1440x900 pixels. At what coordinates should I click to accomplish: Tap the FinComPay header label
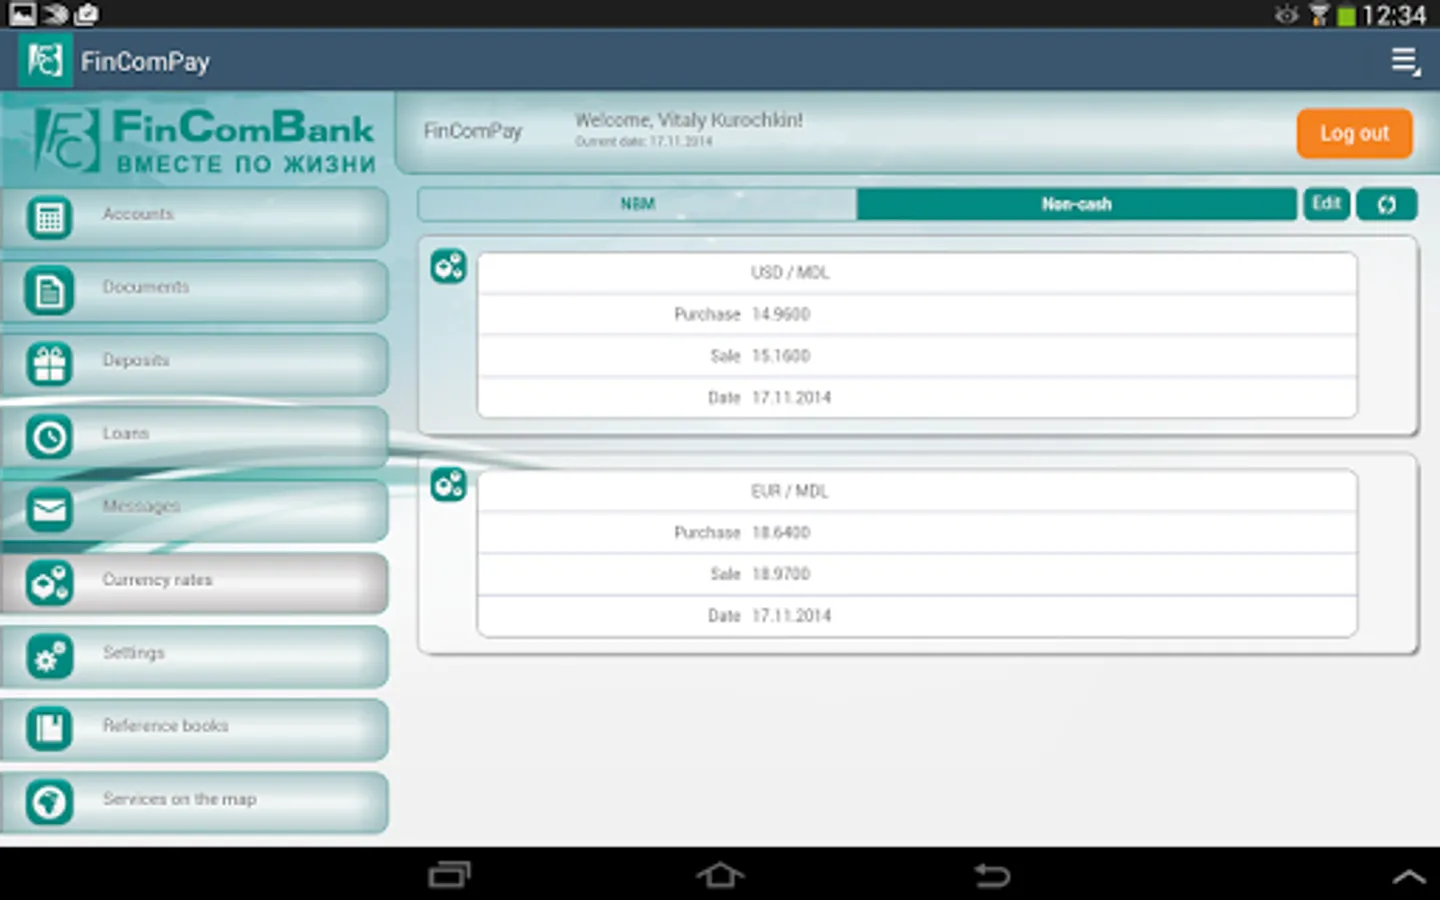pos(473,131)
